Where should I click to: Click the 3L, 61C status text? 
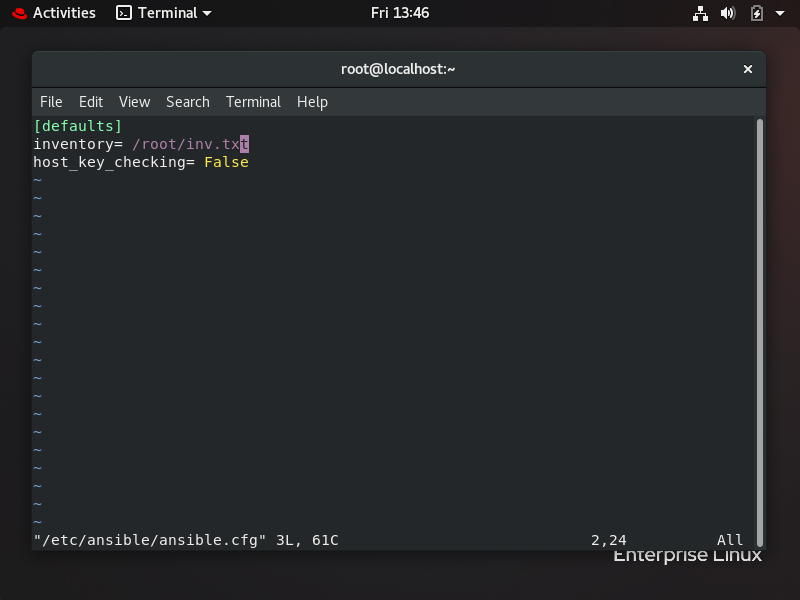(x=307, y=540)
